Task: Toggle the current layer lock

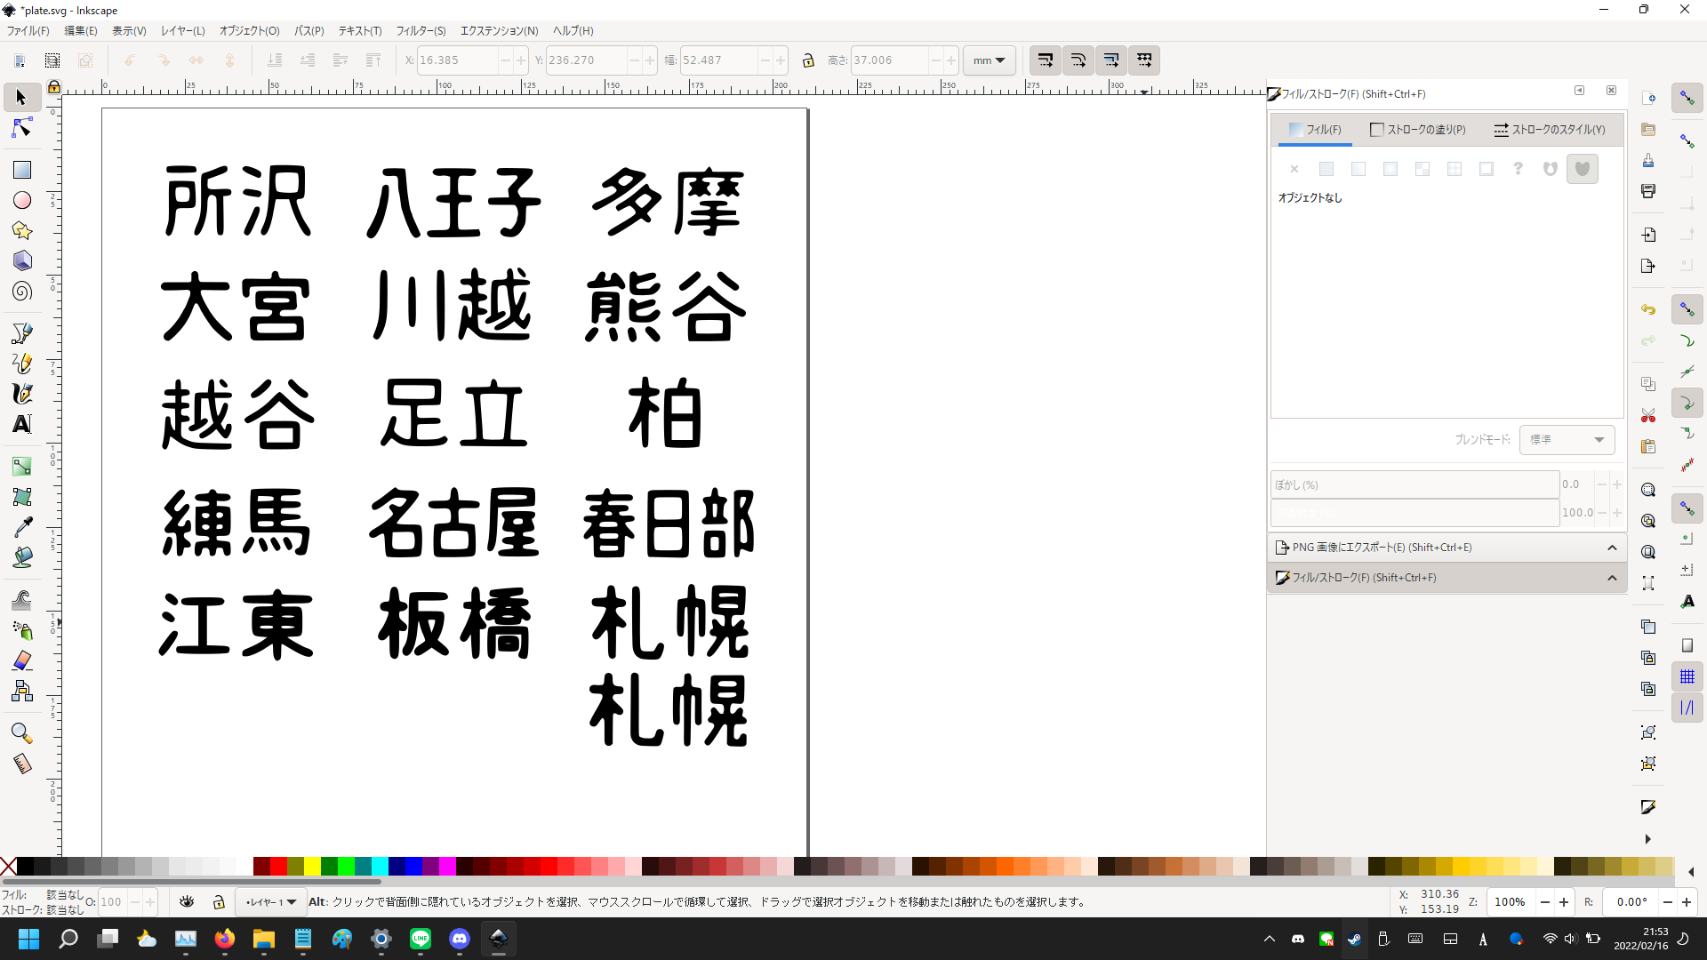Action: tap(219, 902)
